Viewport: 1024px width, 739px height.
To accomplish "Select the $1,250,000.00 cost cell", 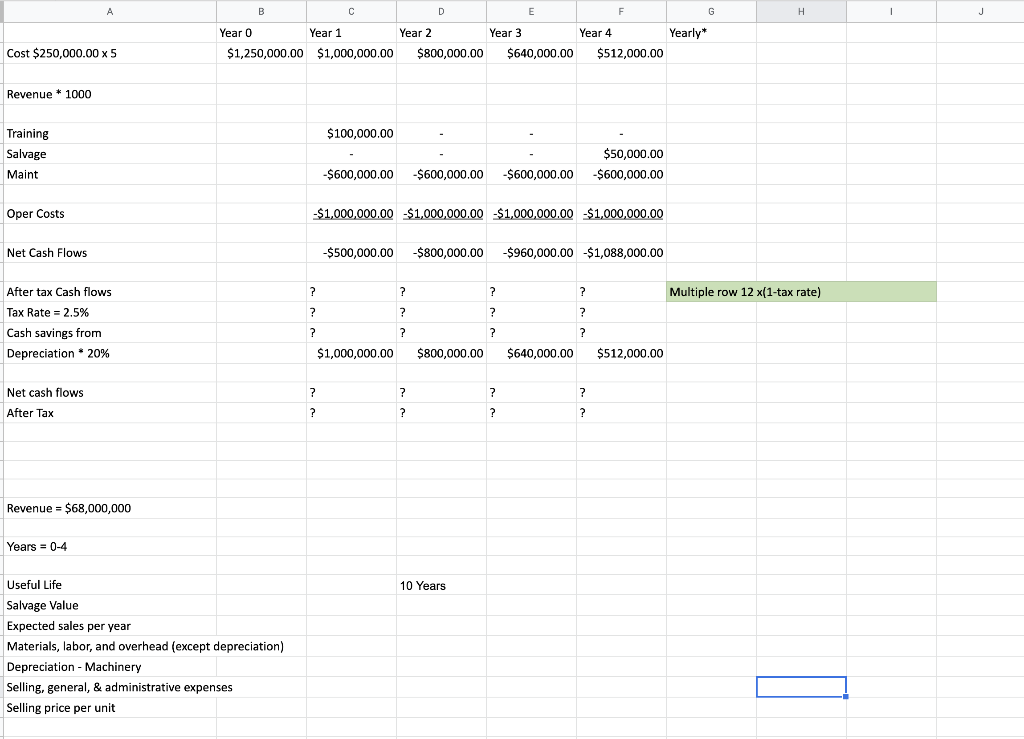I will click(261, 54).
